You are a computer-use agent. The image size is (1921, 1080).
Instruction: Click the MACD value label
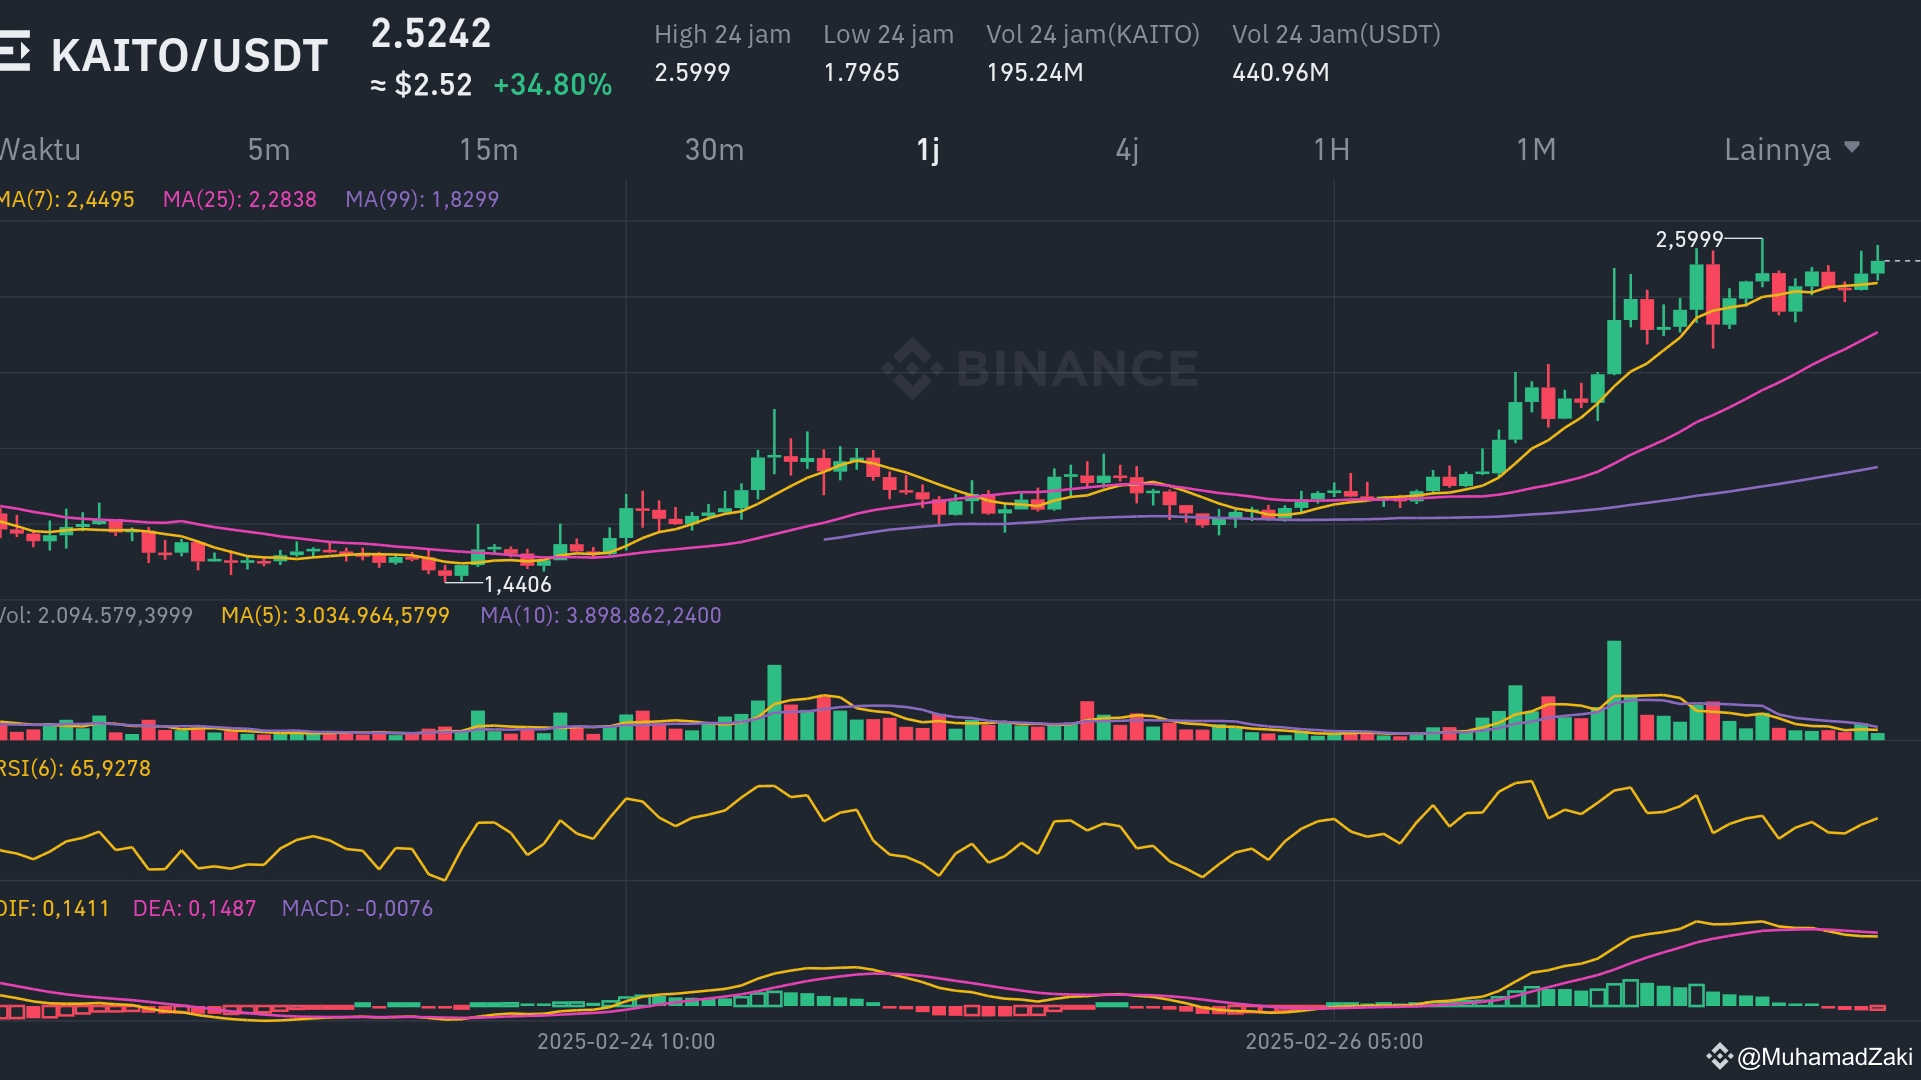[x=356, y=908]
